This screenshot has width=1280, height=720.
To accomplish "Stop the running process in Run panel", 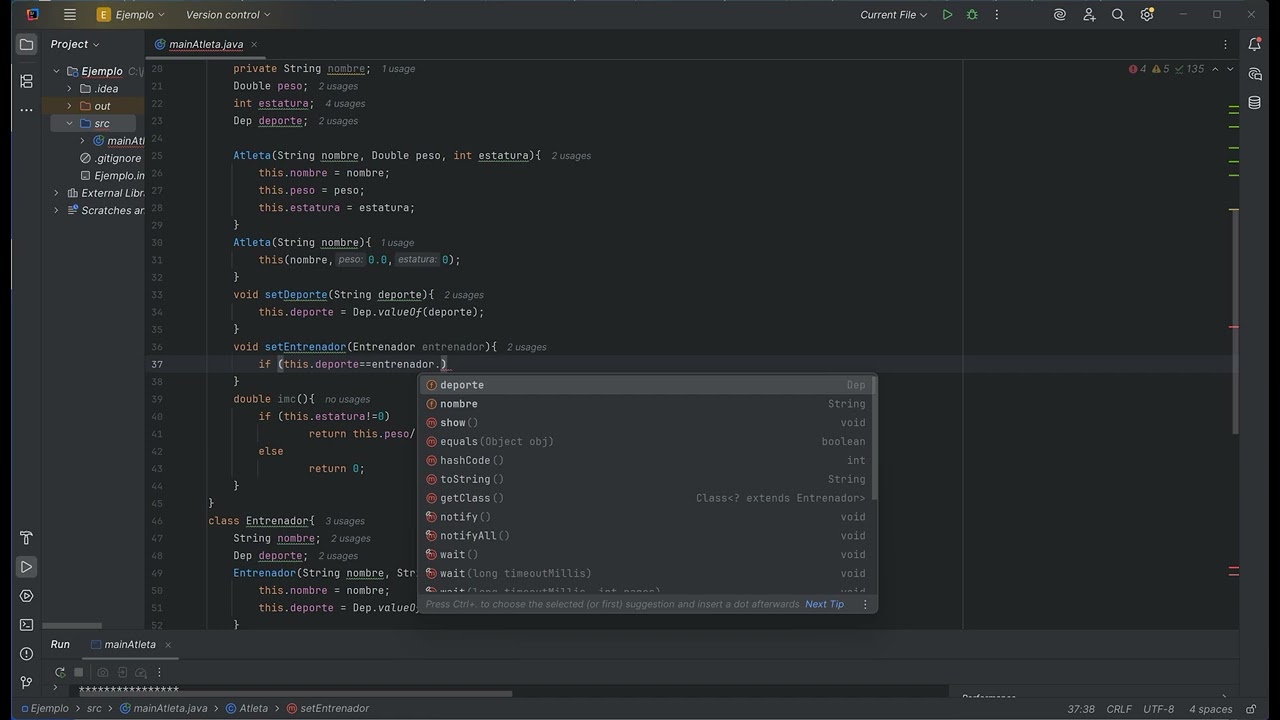I will [x=79, y=673].
